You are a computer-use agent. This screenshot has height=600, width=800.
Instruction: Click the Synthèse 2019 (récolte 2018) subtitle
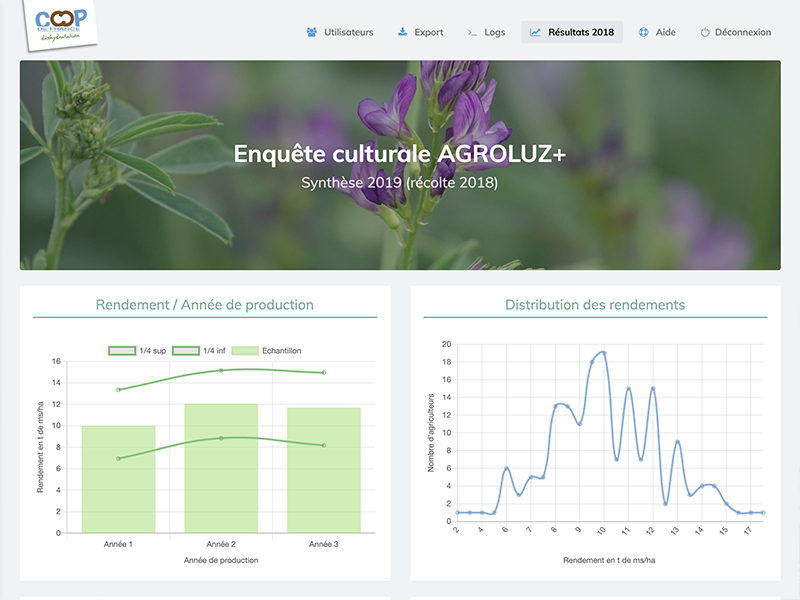point(399,183)
